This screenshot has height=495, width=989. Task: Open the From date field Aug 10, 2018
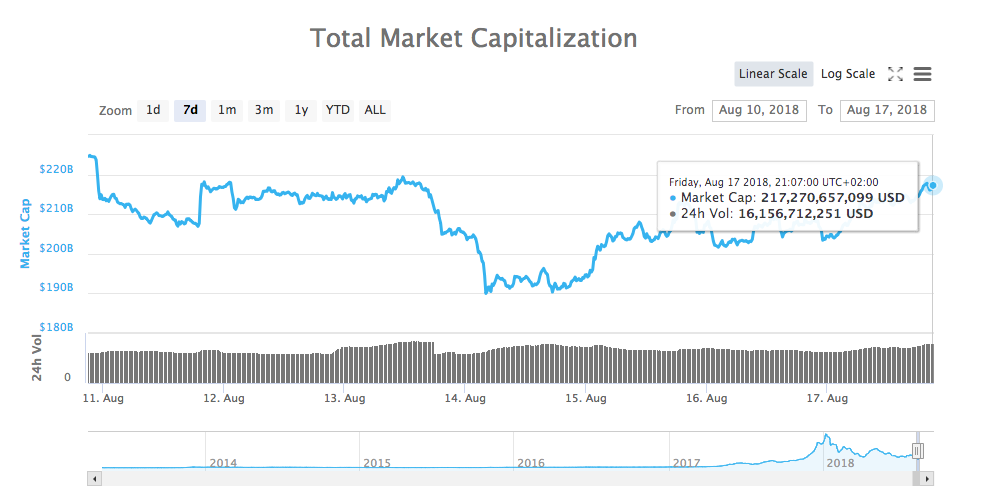759,110
